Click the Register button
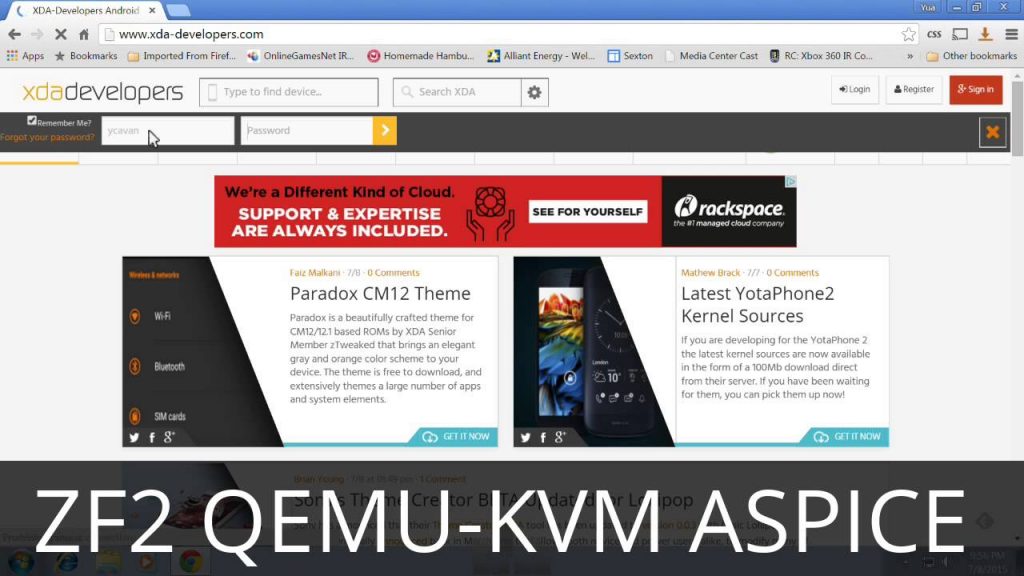The width and height of the screenshot is (1024, 576). tap(914, 89)
